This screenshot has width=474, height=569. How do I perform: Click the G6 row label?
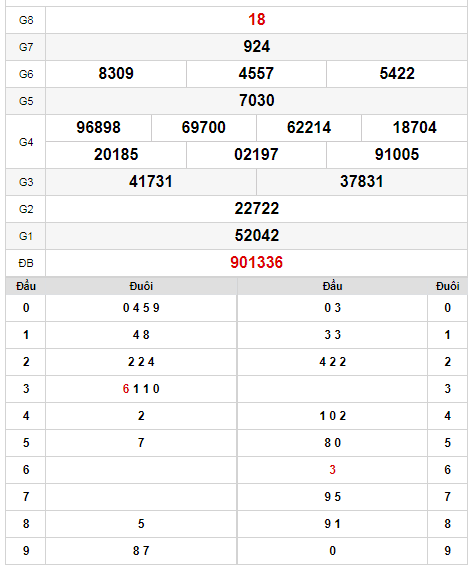pos(26,74)
